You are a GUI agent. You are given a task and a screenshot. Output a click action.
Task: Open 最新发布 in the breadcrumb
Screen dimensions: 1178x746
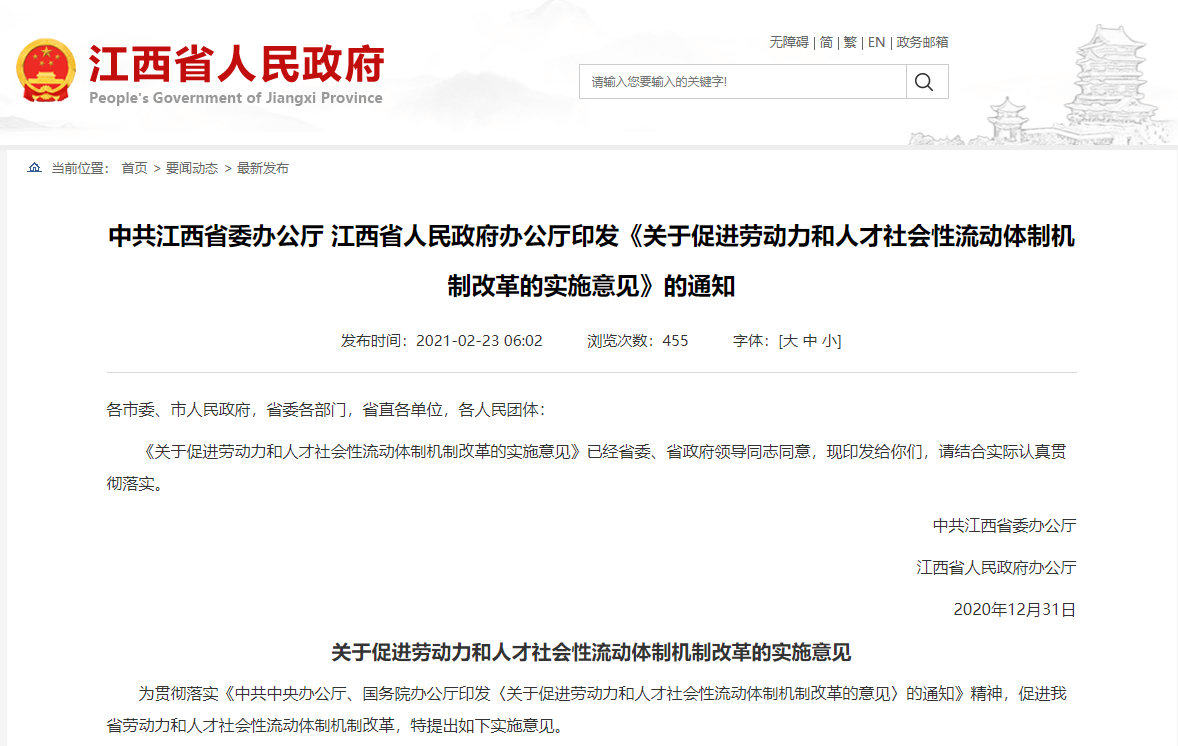(x=263, y=168)
